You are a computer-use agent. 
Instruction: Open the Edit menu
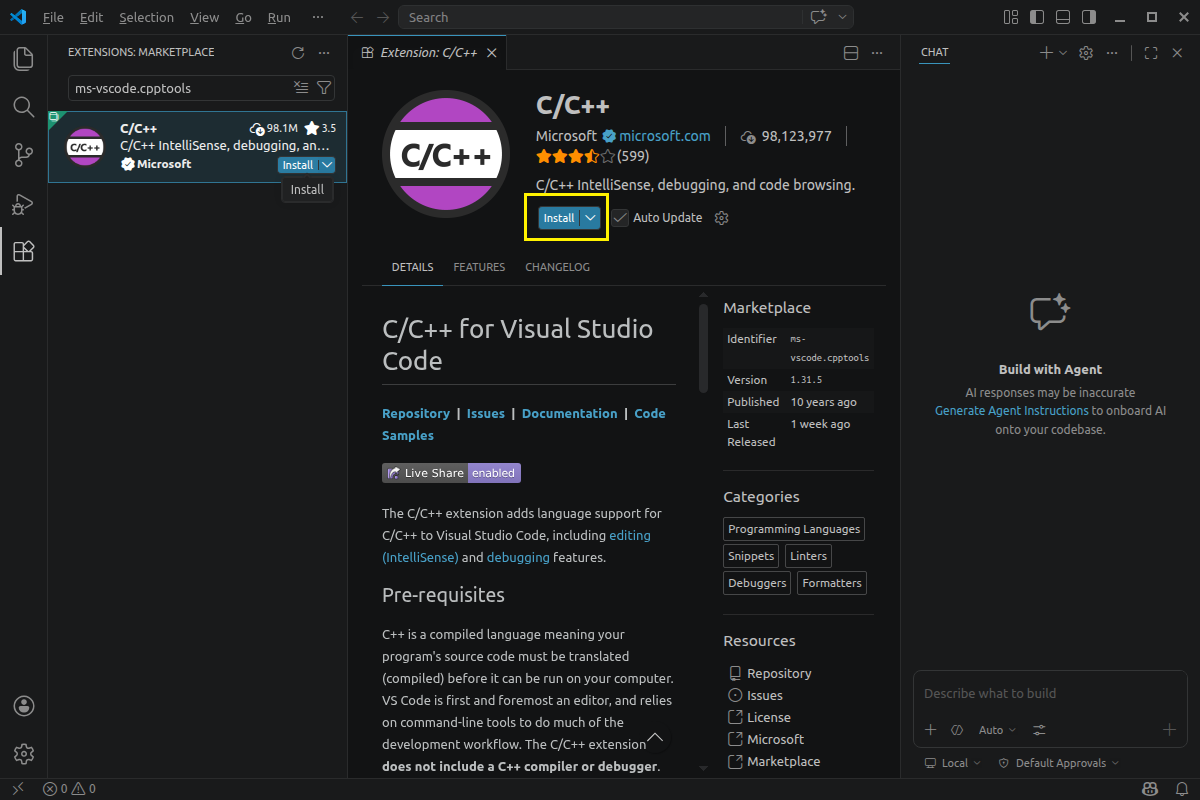coord(91,17)
